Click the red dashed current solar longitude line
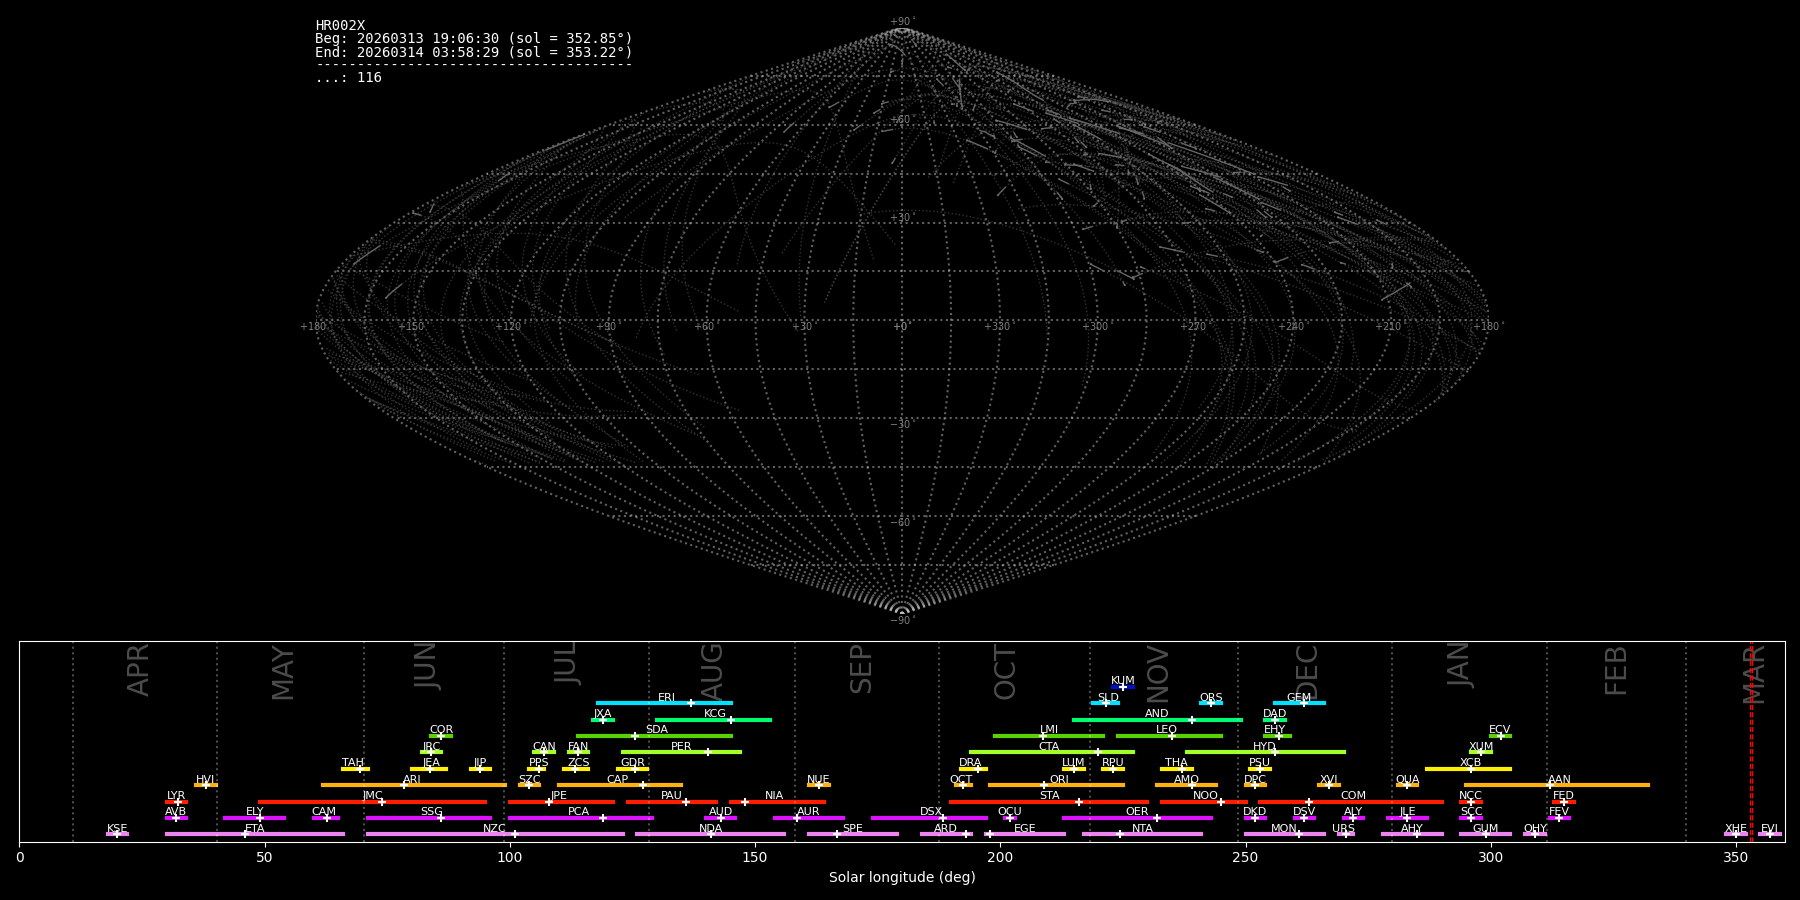 click(1751, 741)
